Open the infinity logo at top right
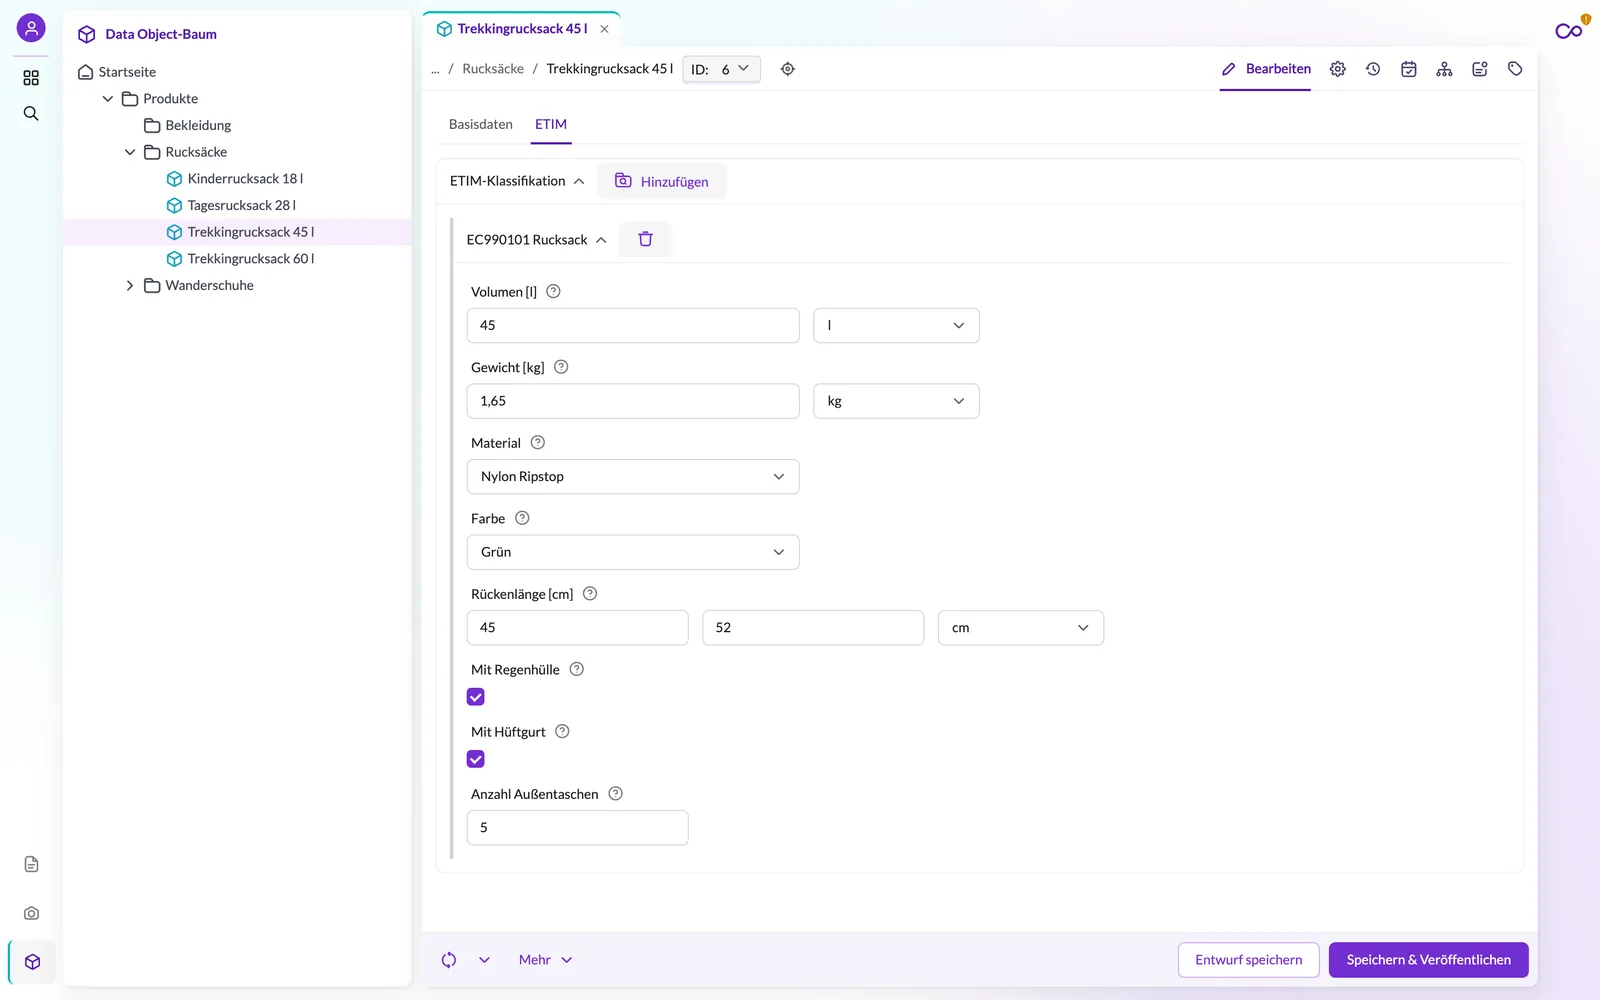Screen dimensions: 1600x1000 (1569, 31)
